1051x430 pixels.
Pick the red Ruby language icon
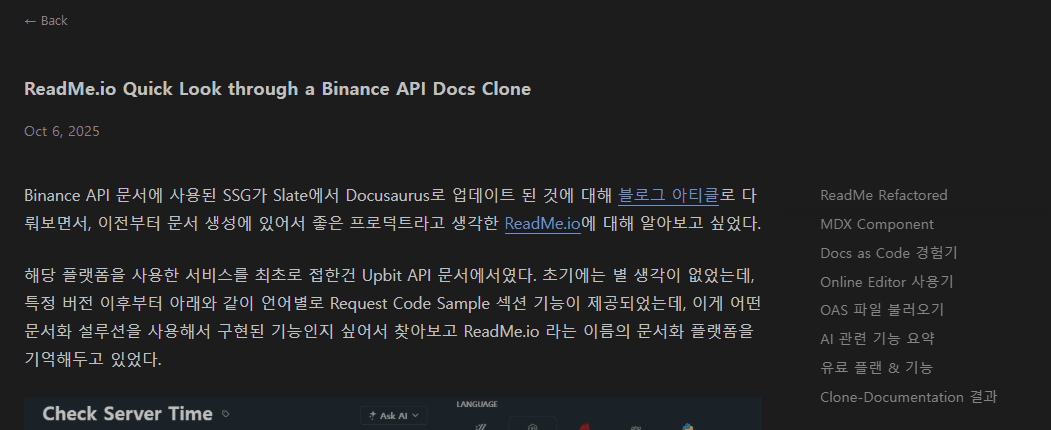(584, 426)
